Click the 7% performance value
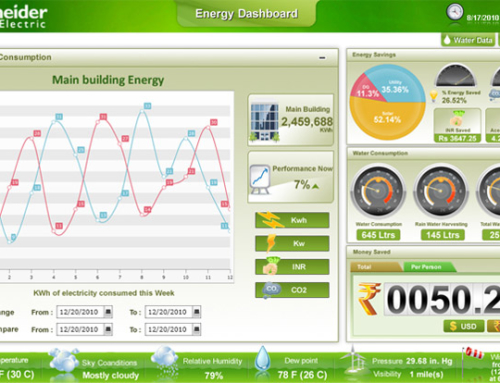The width and height of the screenshot is (500, 383). (302, 184)
